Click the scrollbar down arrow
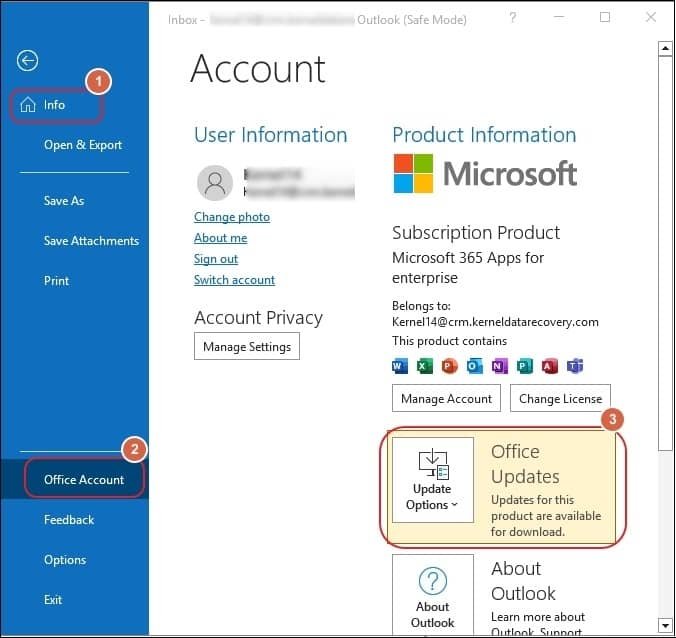 pos(665,625)
